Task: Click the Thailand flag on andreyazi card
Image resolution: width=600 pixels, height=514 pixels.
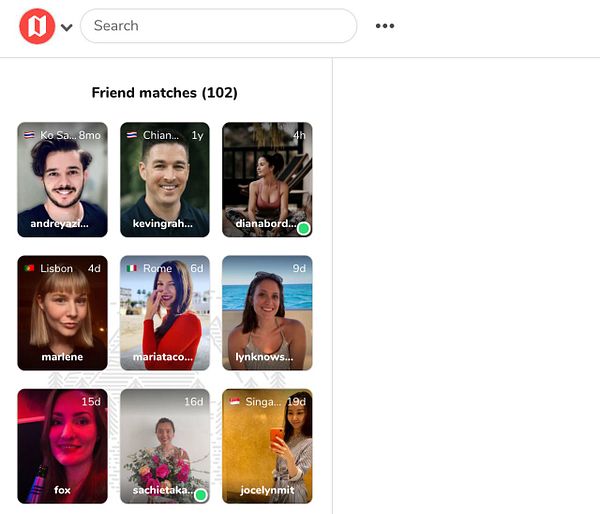Action: (x=29, y=135)
